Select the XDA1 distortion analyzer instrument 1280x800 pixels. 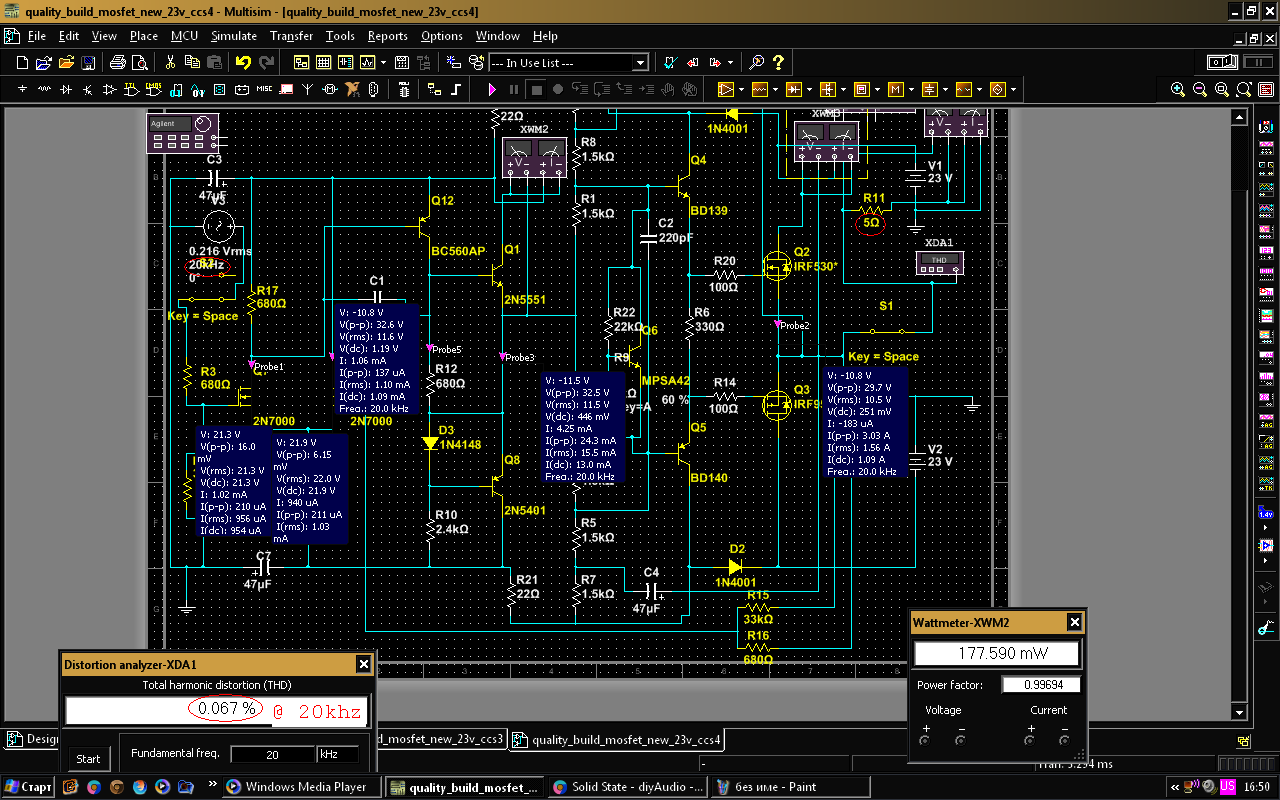click(939, 261)
